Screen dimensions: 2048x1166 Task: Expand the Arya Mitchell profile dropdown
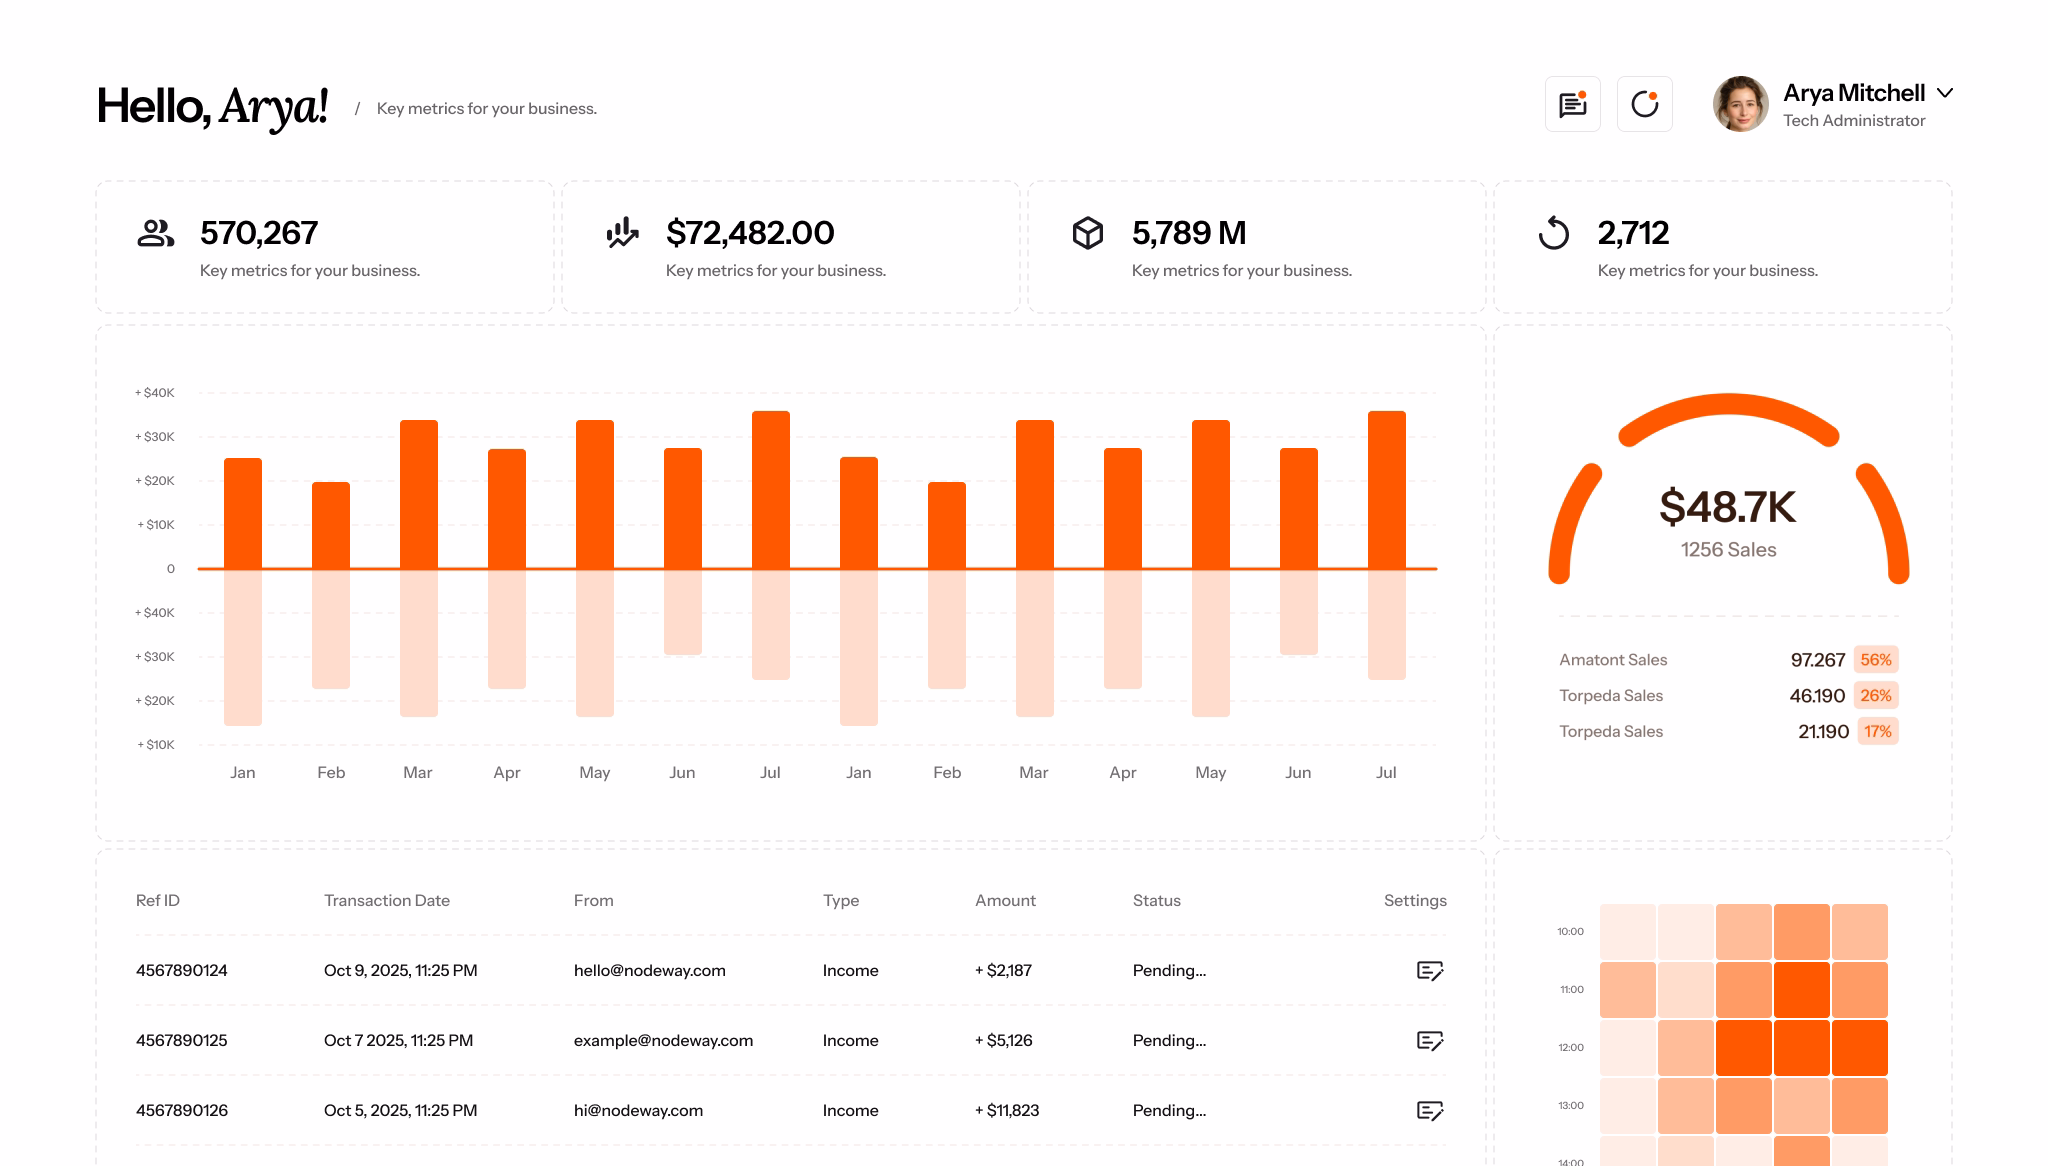(x=1946, y=92)
